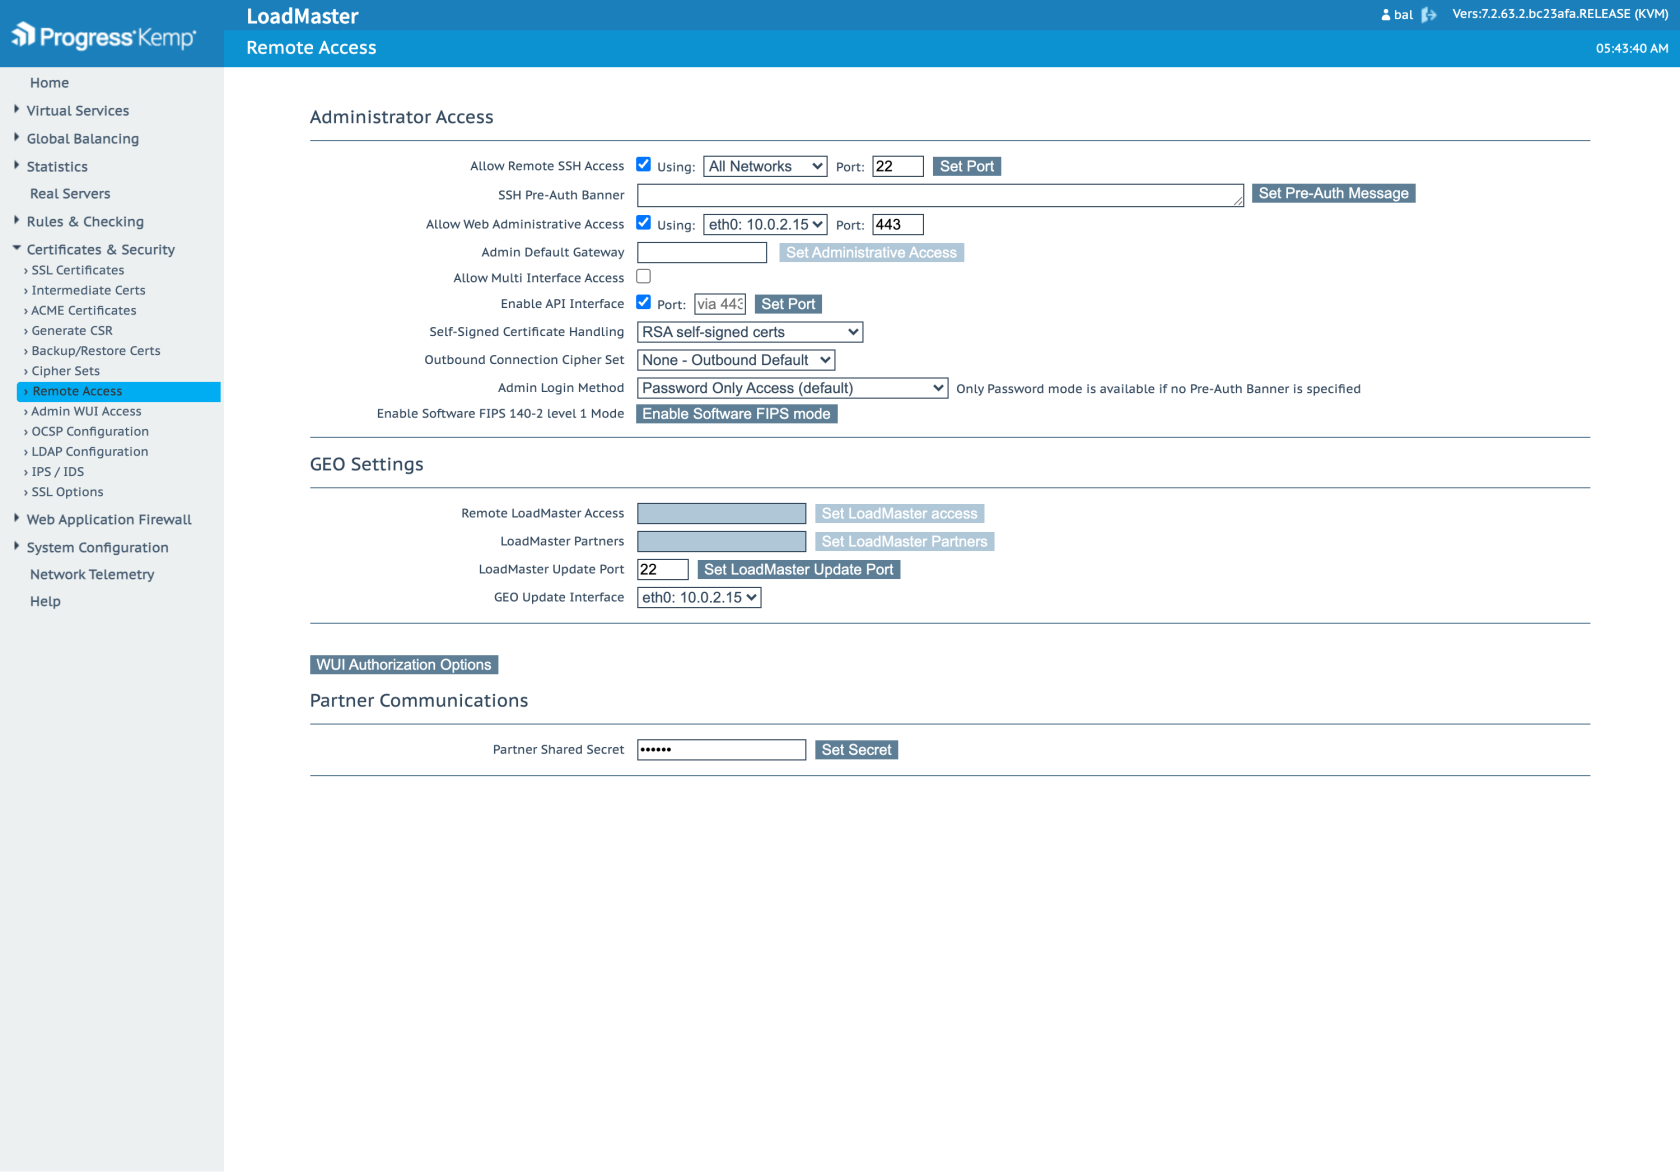Expand Statistics menu

(x=57, y=167)
